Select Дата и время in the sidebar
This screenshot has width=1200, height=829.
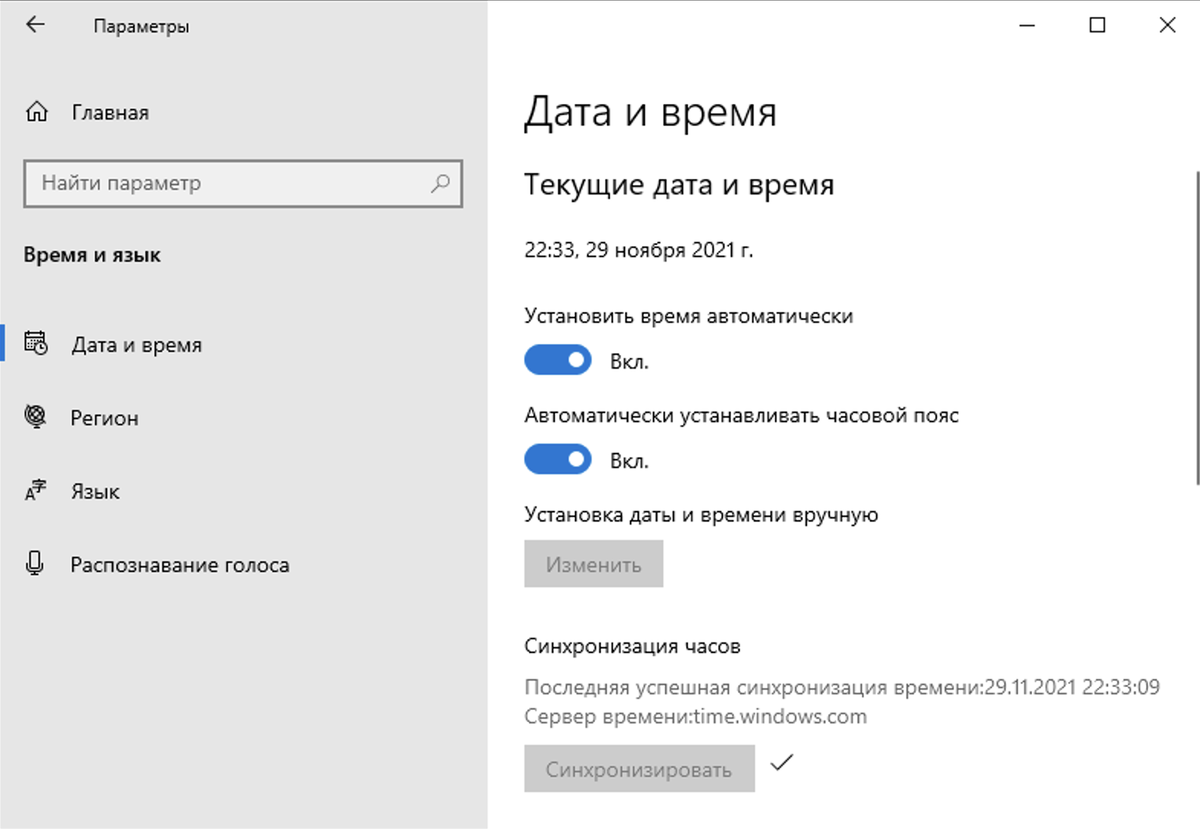pos(135,345)
